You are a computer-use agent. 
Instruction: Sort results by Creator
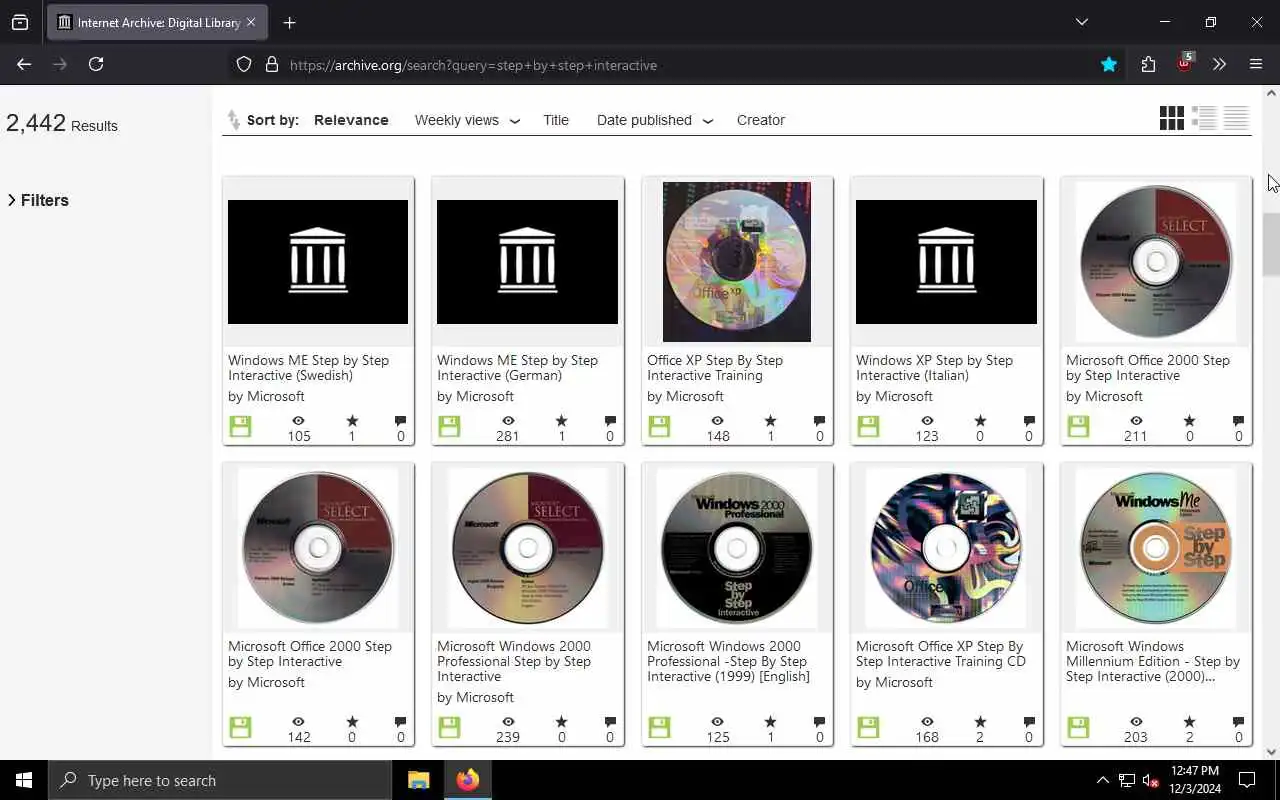pyautogui.click(x=761, y=120)
